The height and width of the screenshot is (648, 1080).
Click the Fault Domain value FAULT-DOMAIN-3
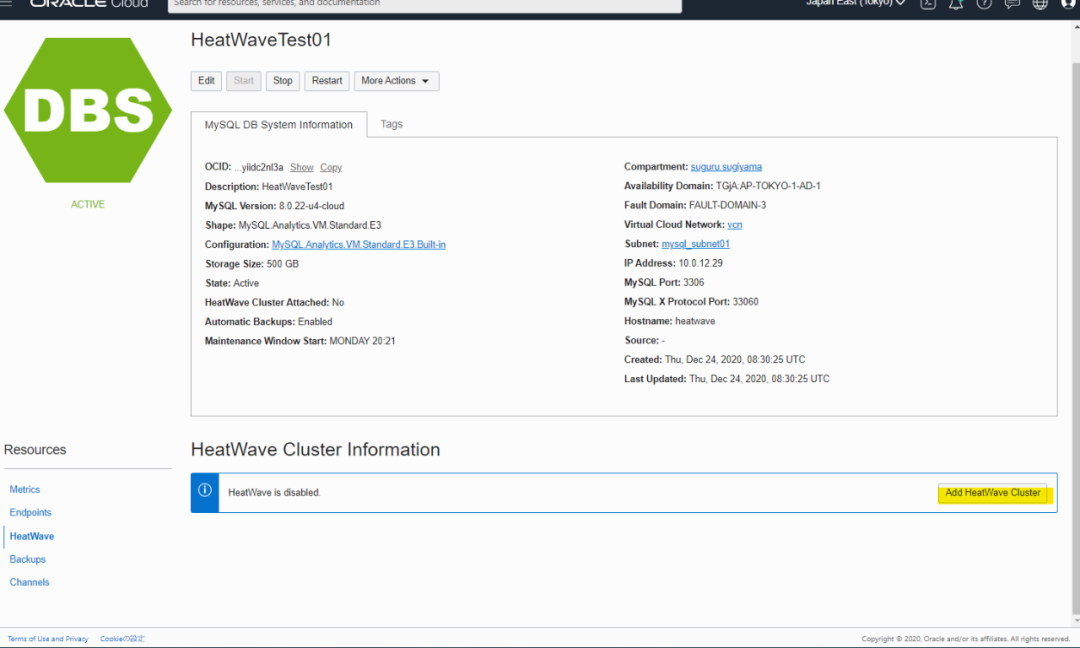tap(727, 205)
